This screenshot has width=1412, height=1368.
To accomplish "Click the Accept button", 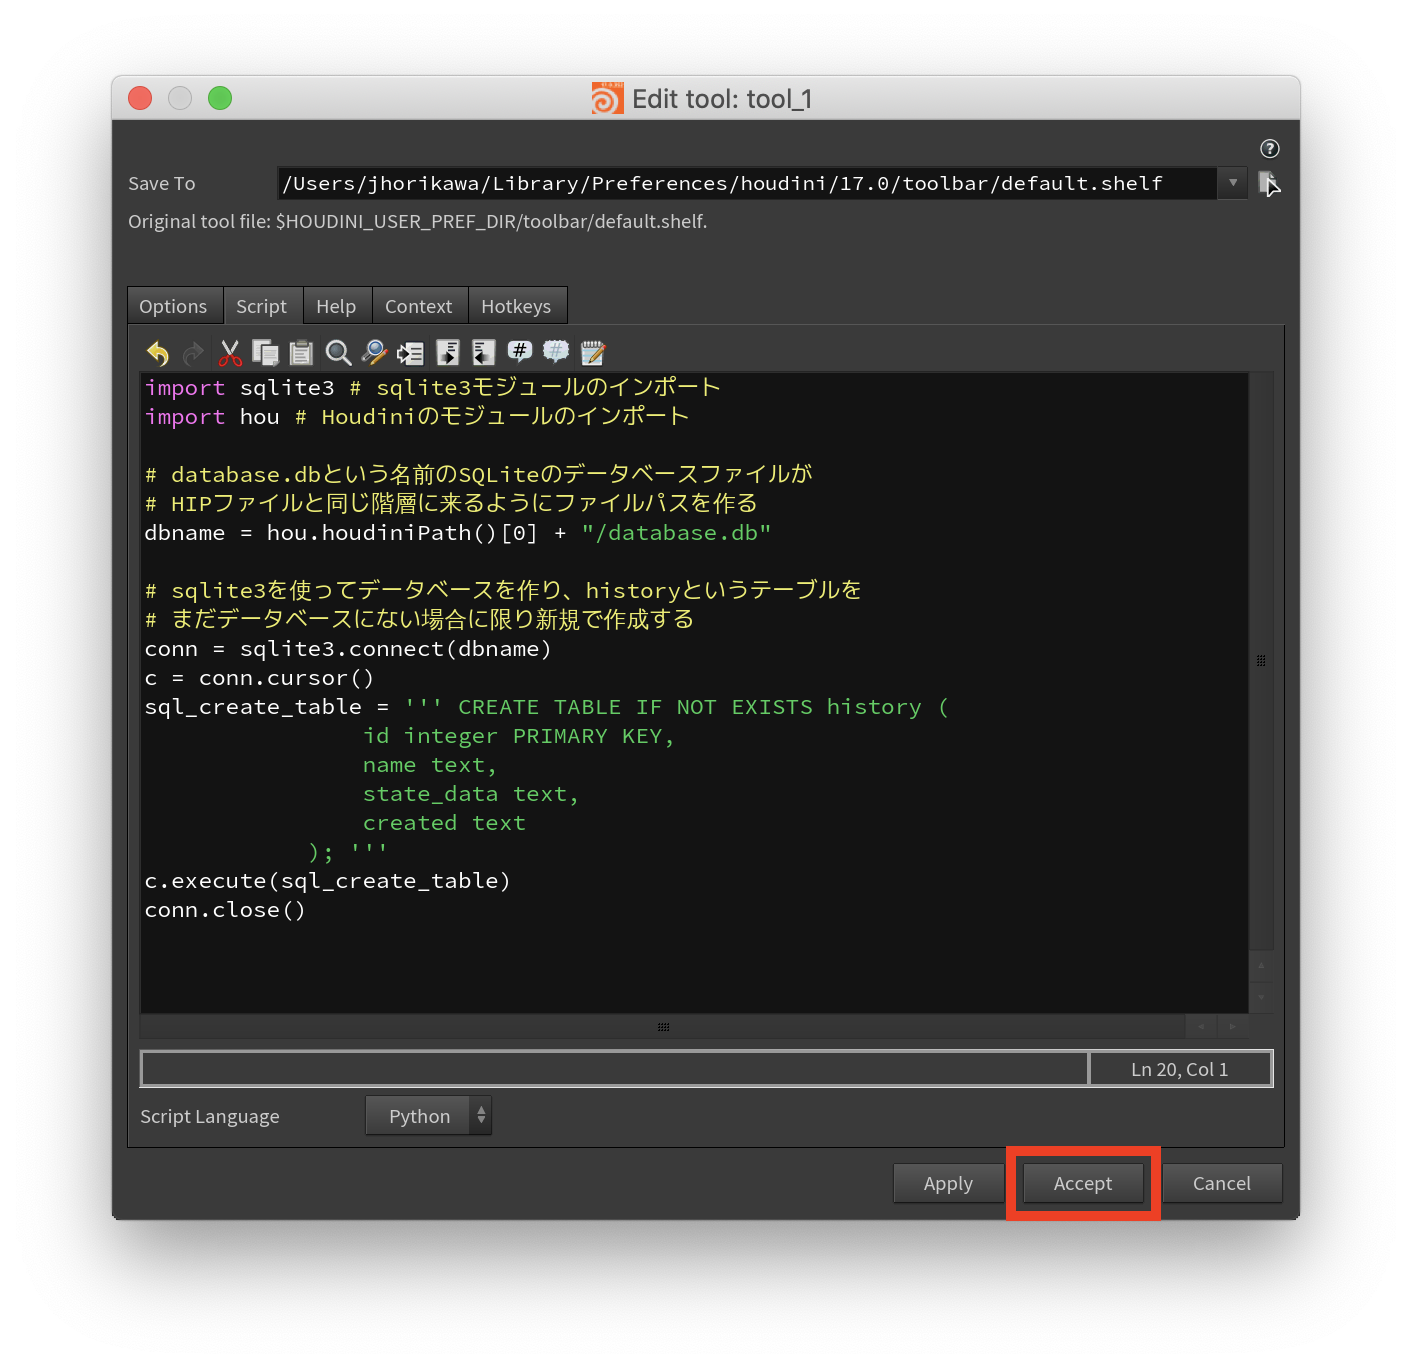I will 1083,1183.
